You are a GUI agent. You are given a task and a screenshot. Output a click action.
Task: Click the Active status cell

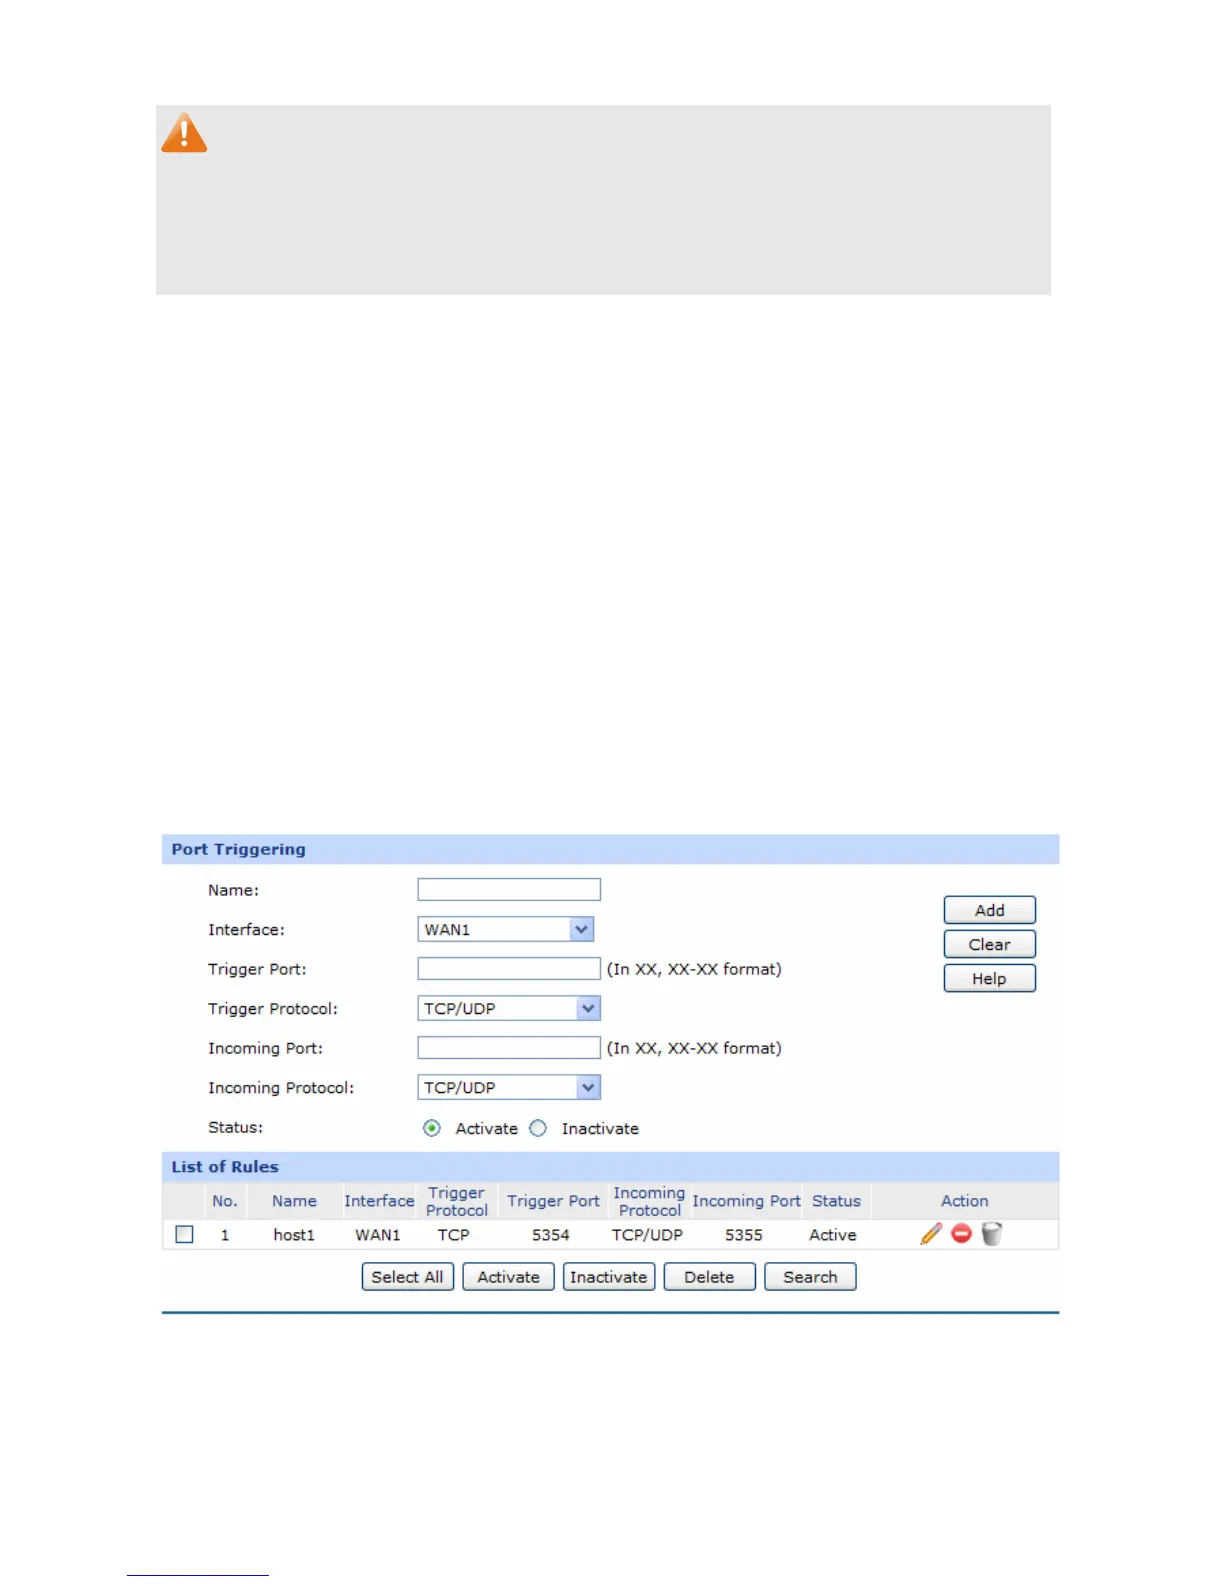click(x=833, y=1235)
